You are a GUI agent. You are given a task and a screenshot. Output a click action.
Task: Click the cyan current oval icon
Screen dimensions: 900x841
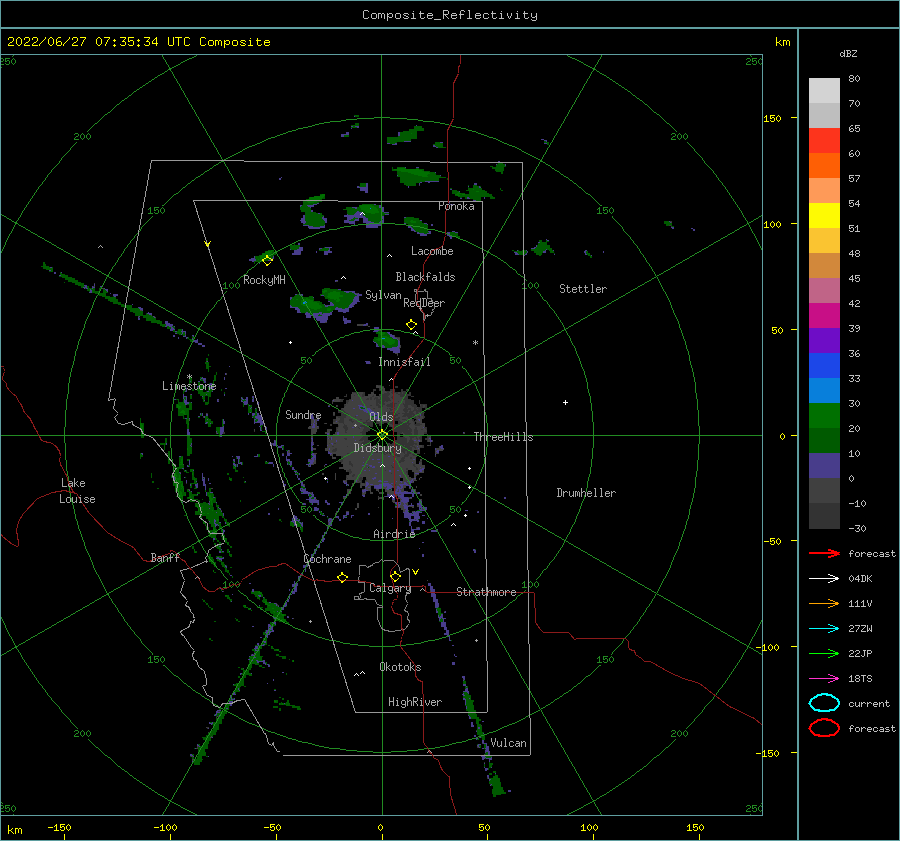click(824, 703)
